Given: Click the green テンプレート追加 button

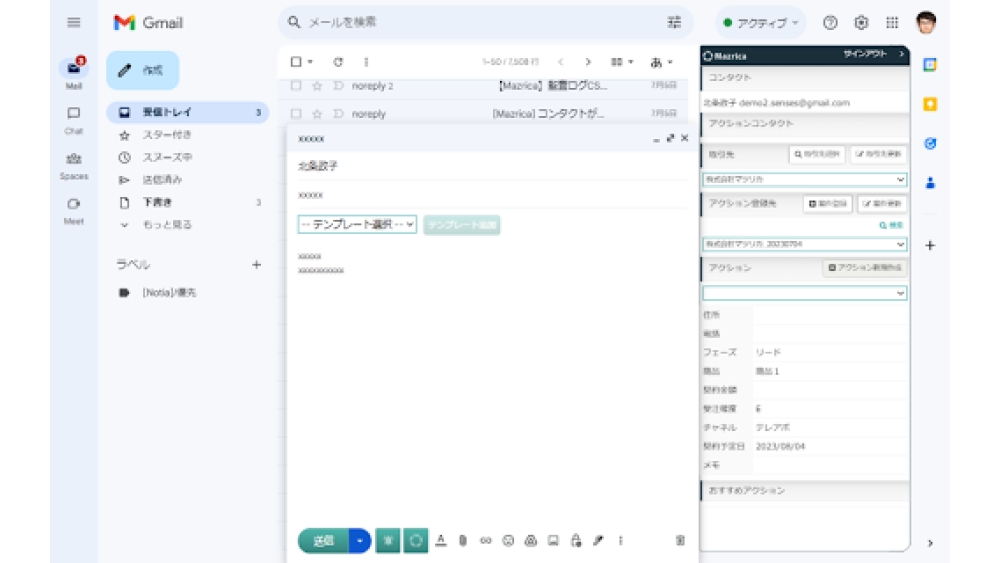Looking at the screenshot, I should [x=462, y=225].
